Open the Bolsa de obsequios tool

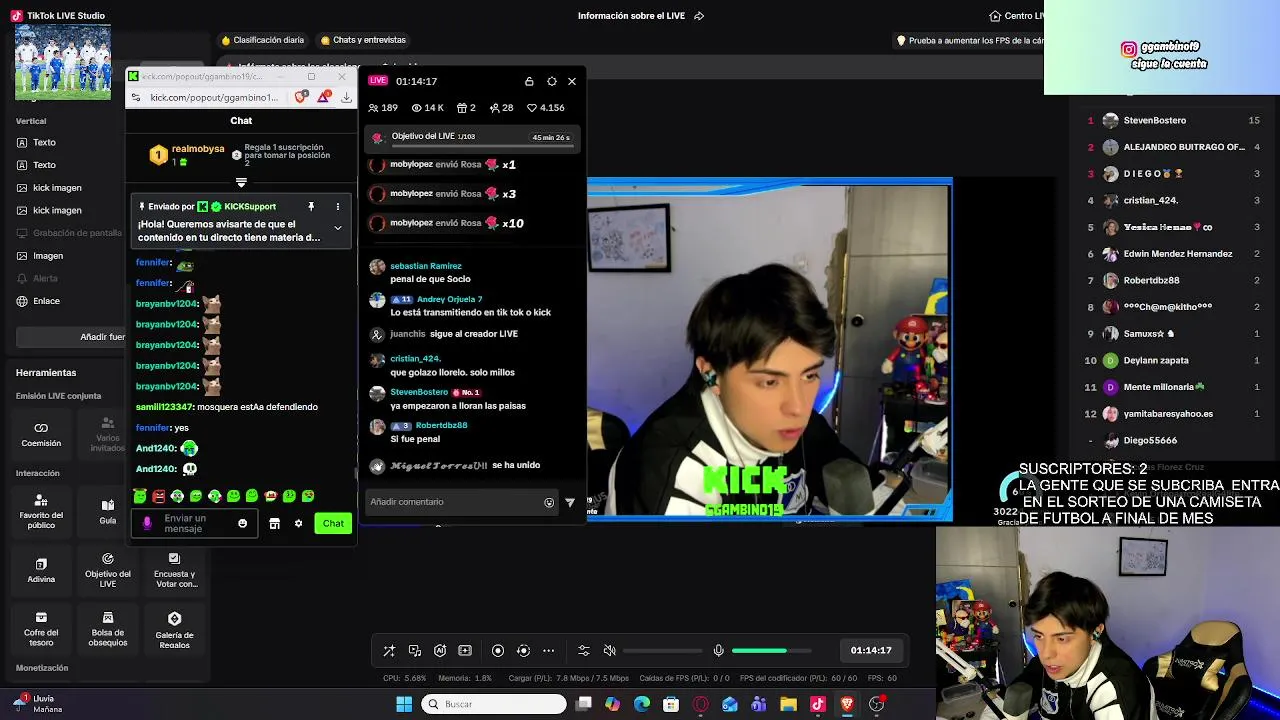point(107,629)
